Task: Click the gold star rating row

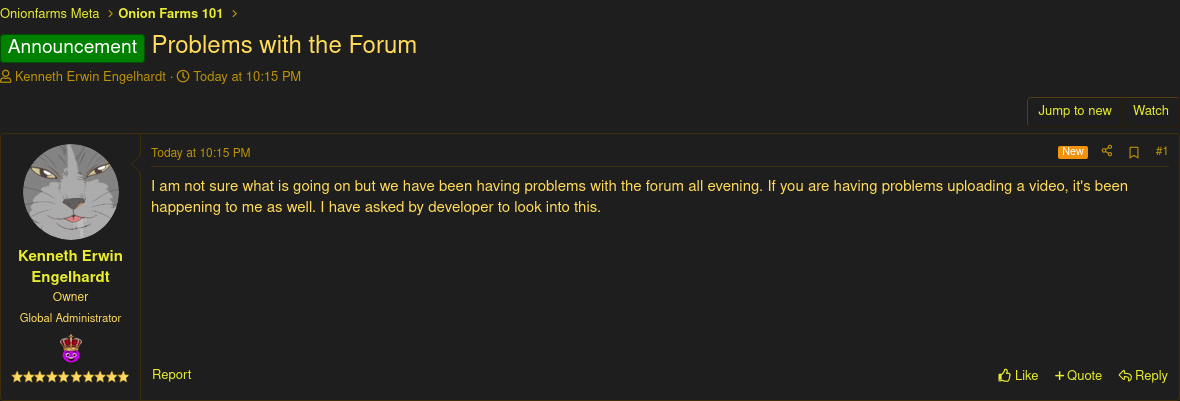Action: coord(70,377)
